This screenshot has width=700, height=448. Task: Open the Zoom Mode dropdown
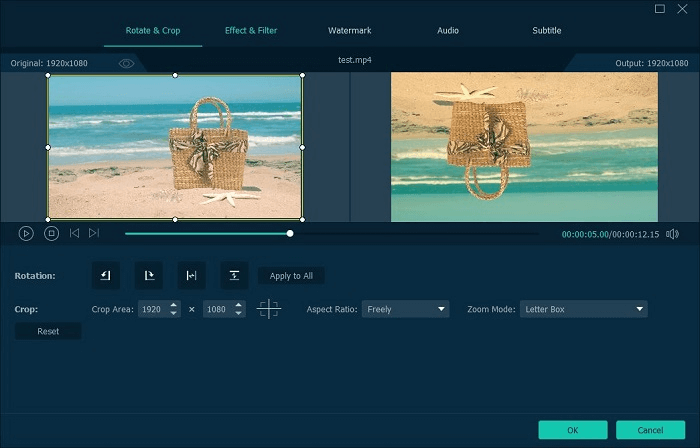583,309
